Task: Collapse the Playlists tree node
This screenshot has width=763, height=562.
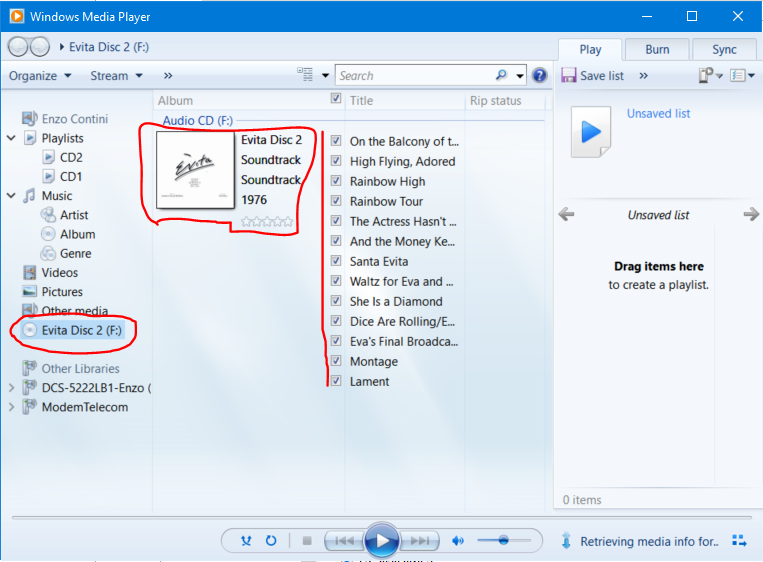Action: coord(11,138)
